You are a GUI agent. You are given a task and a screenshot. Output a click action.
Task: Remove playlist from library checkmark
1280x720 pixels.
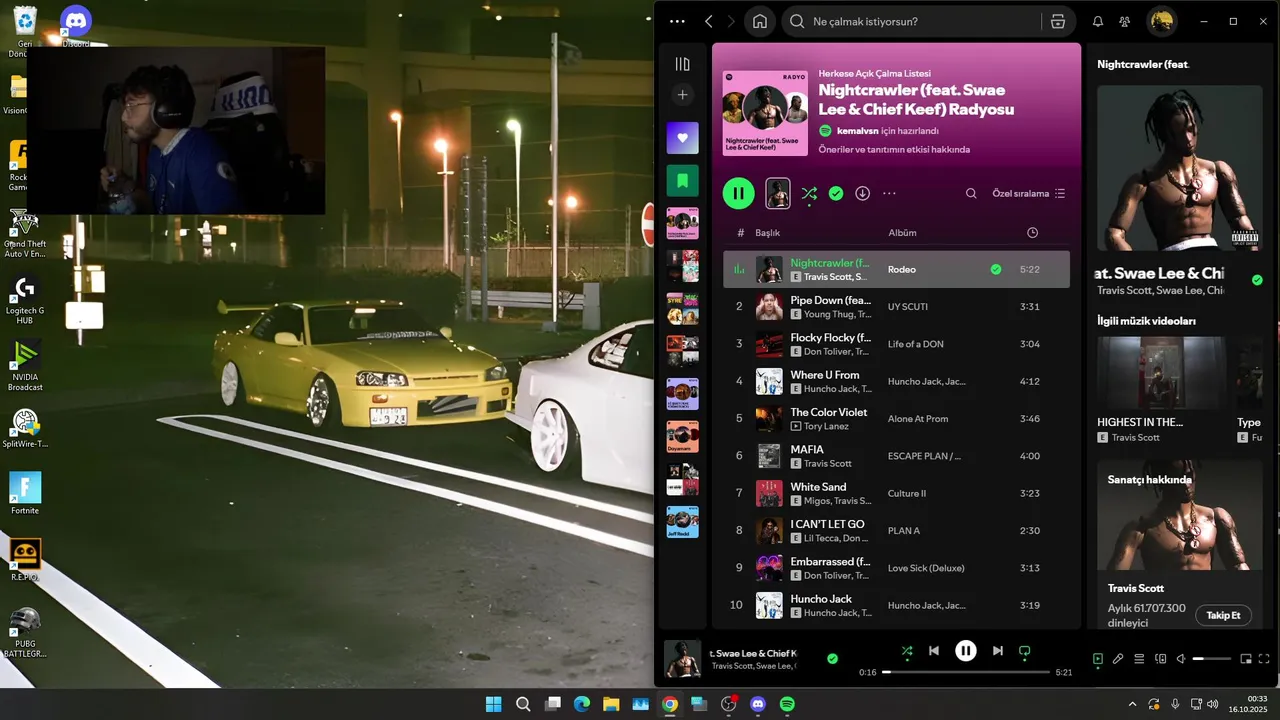click(836, 193)
